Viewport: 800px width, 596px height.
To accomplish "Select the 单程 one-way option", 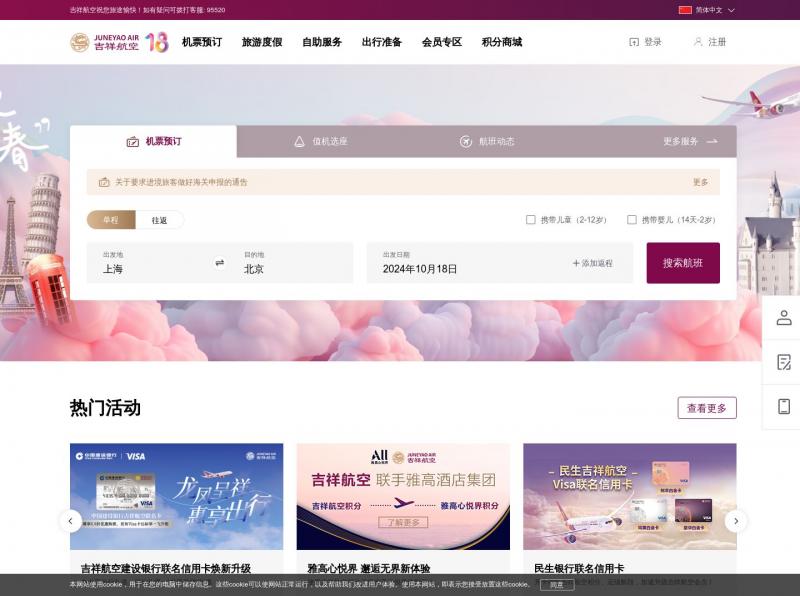I will point(111,220).
